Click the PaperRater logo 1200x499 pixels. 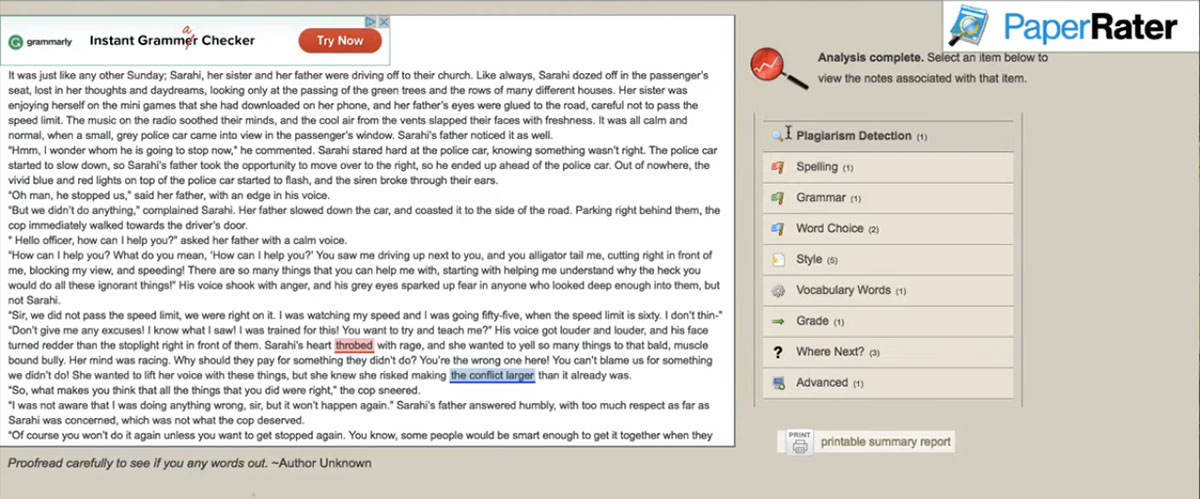click(1063, 27)
